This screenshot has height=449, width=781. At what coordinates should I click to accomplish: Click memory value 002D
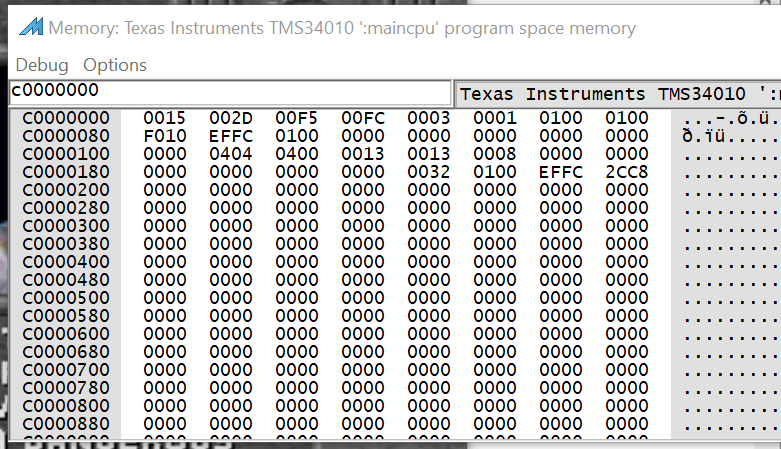coord(231,118)
